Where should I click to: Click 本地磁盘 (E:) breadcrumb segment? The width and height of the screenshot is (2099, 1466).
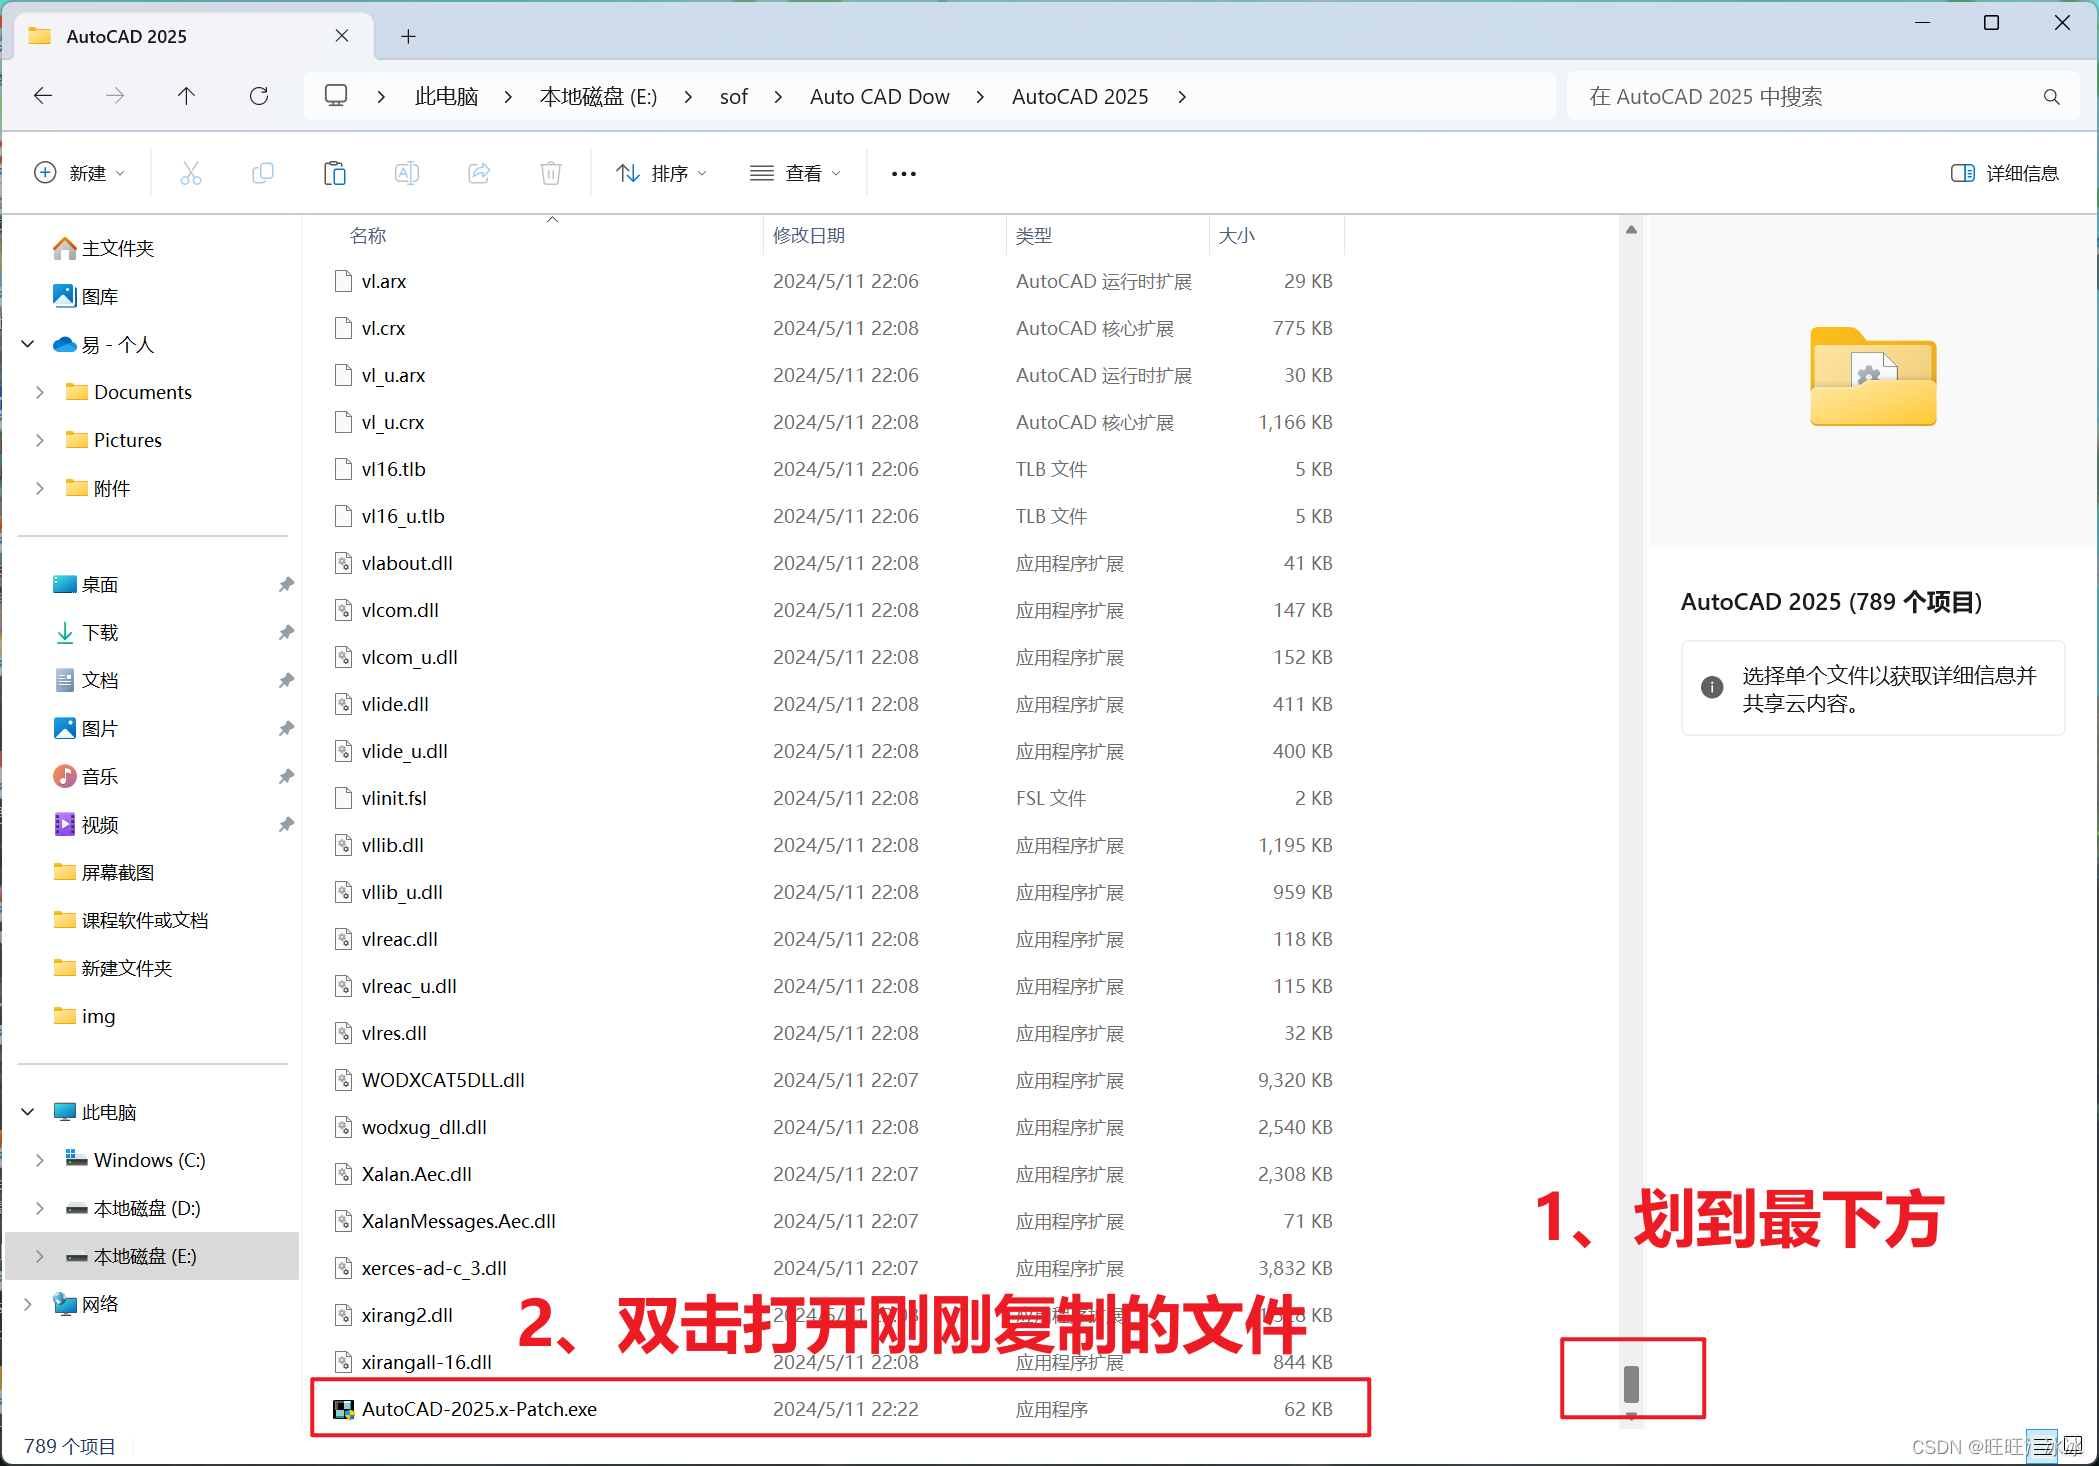[x=598, y=97]
